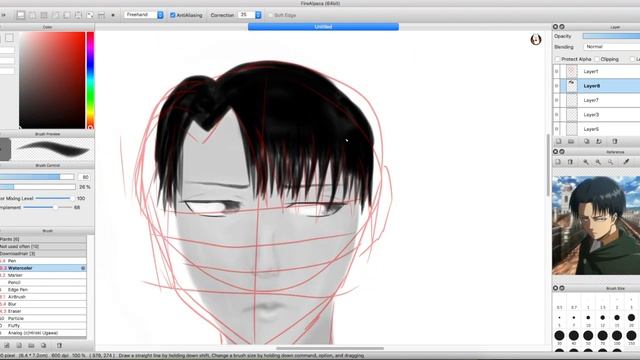The width and height of the screenshot is (640, 360).
Task: Remove the reference image with trash icon
Action: point(570,162)
